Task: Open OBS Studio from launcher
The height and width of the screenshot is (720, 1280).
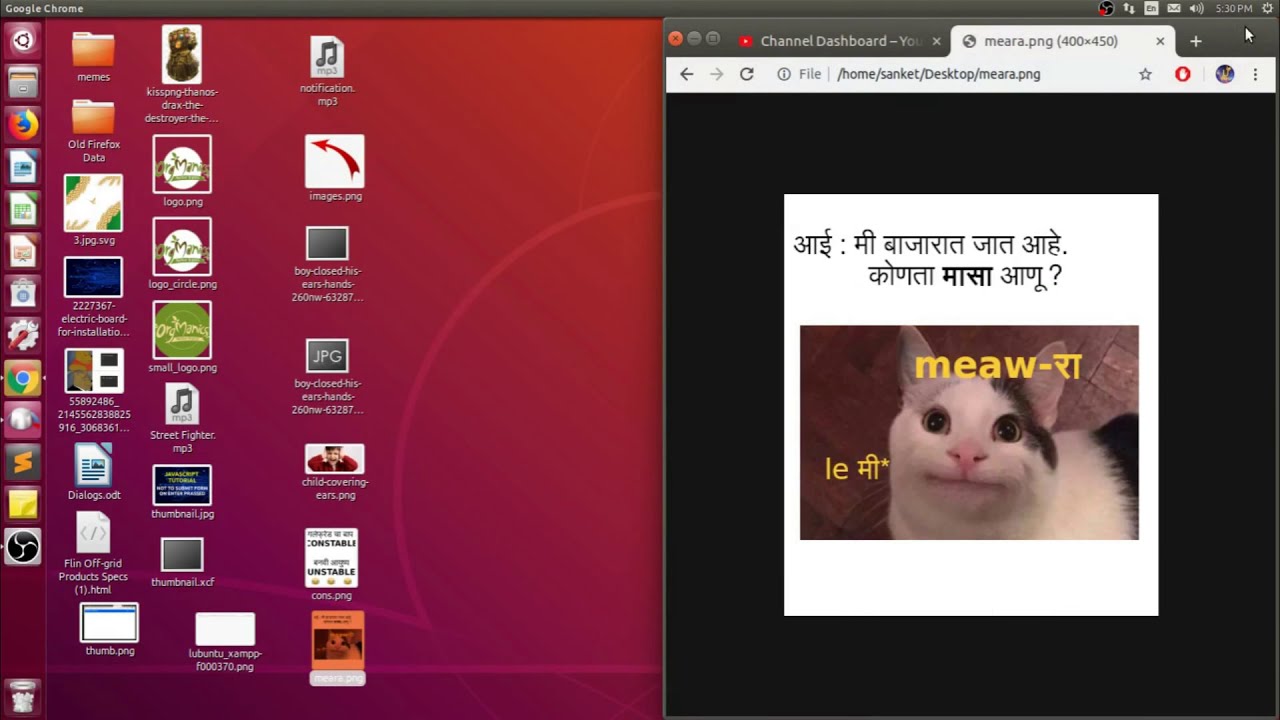Action: tap(23, 547)
